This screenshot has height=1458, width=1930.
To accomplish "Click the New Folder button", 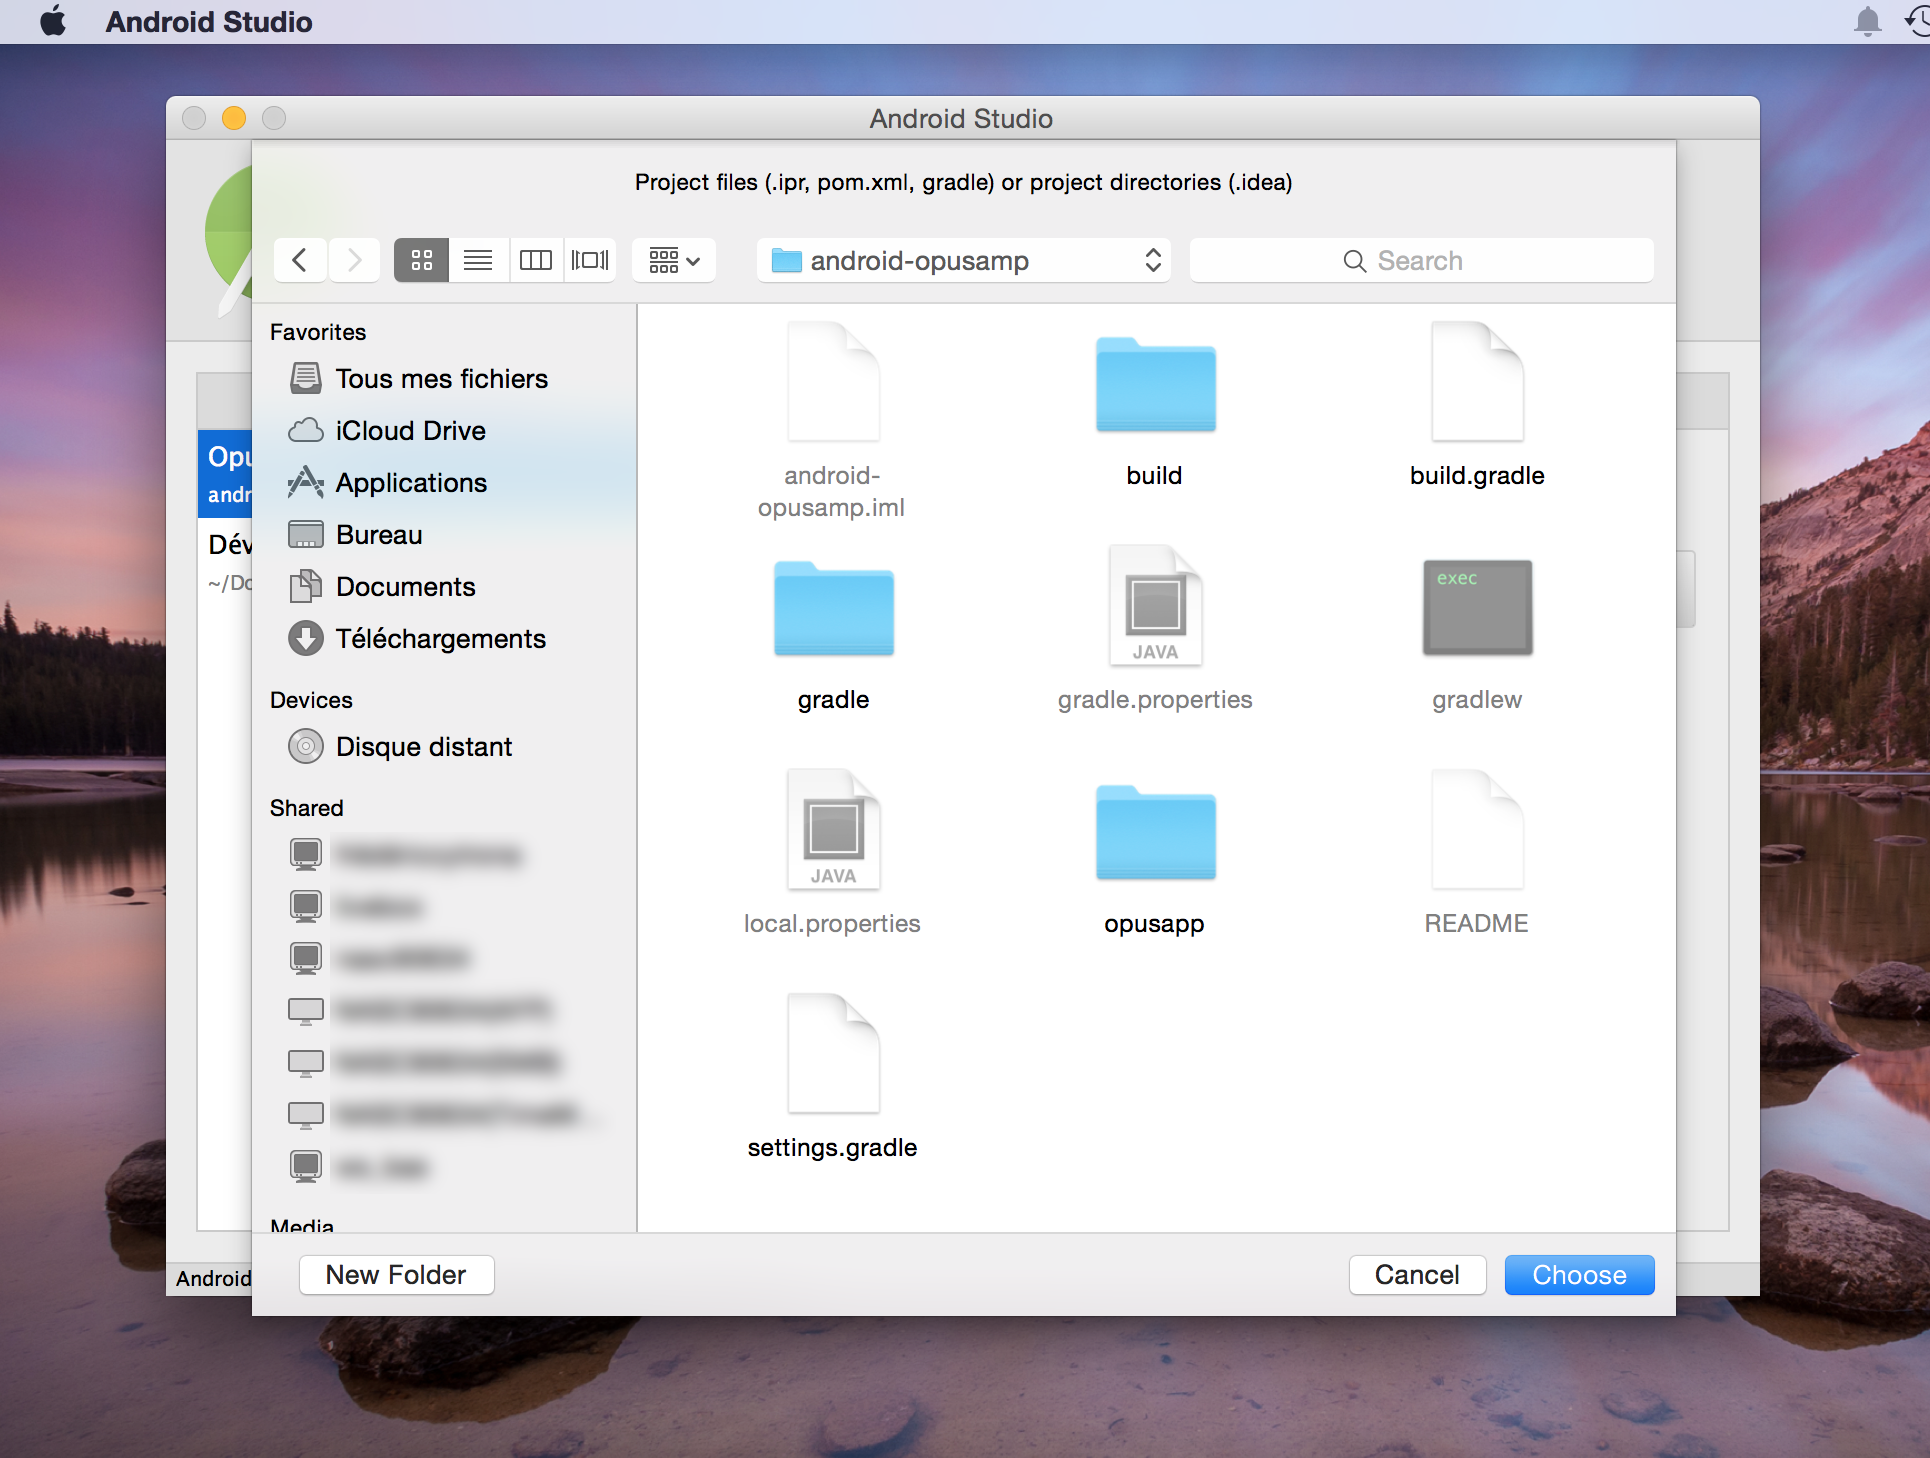I will pyautogui.click(x=396, y=1275).
